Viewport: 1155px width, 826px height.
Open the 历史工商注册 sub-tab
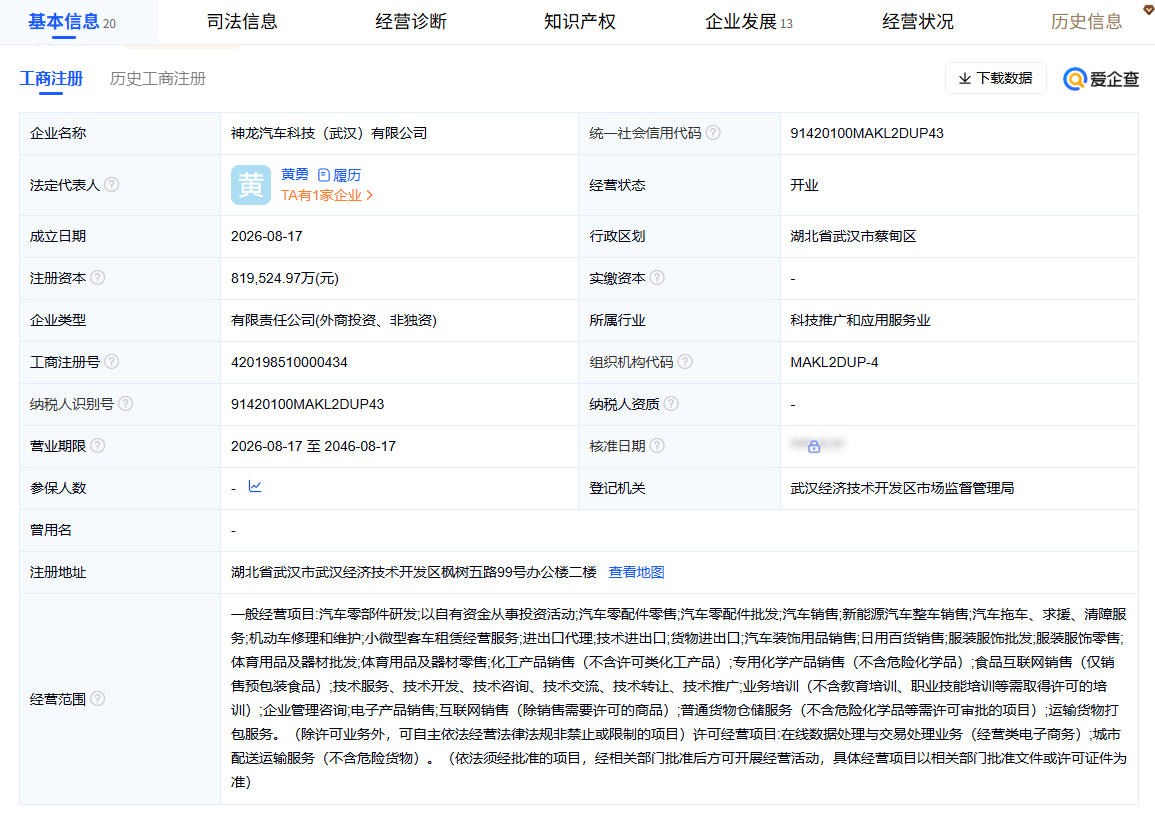pos(158,78)
